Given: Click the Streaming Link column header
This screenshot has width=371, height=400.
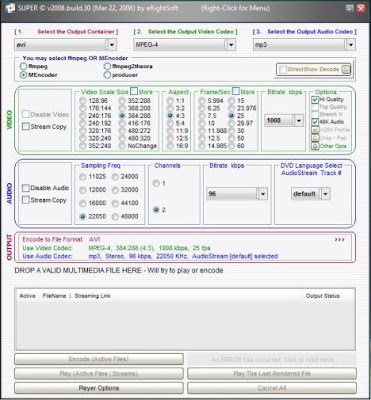Looking at the screenshot, I should (93, 296).
